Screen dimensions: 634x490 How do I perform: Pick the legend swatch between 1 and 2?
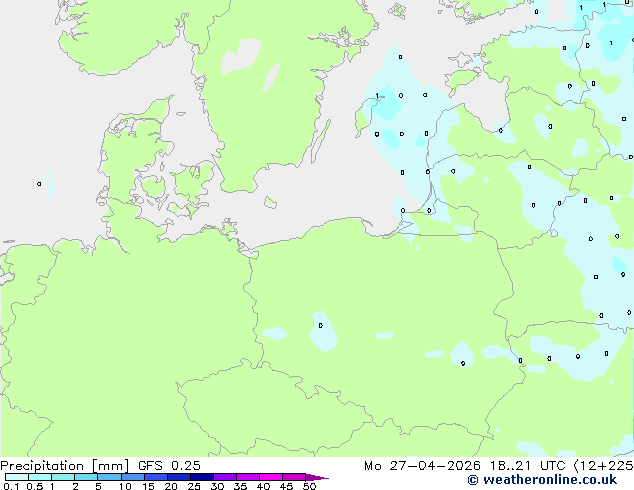tap(63, 477)
